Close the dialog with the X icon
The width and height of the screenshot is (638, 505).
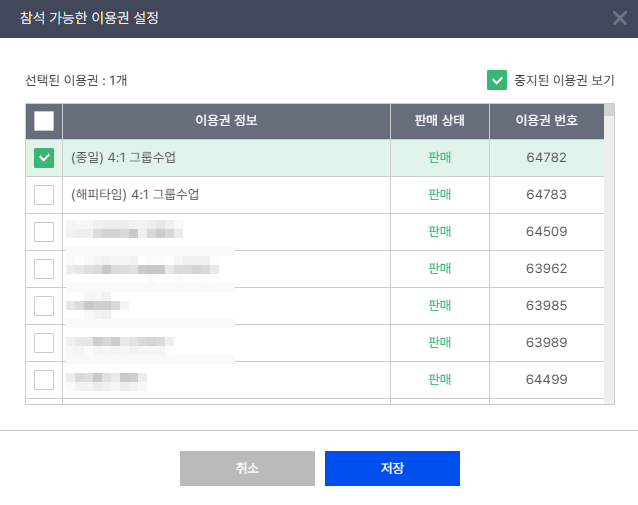pos(619,18)
